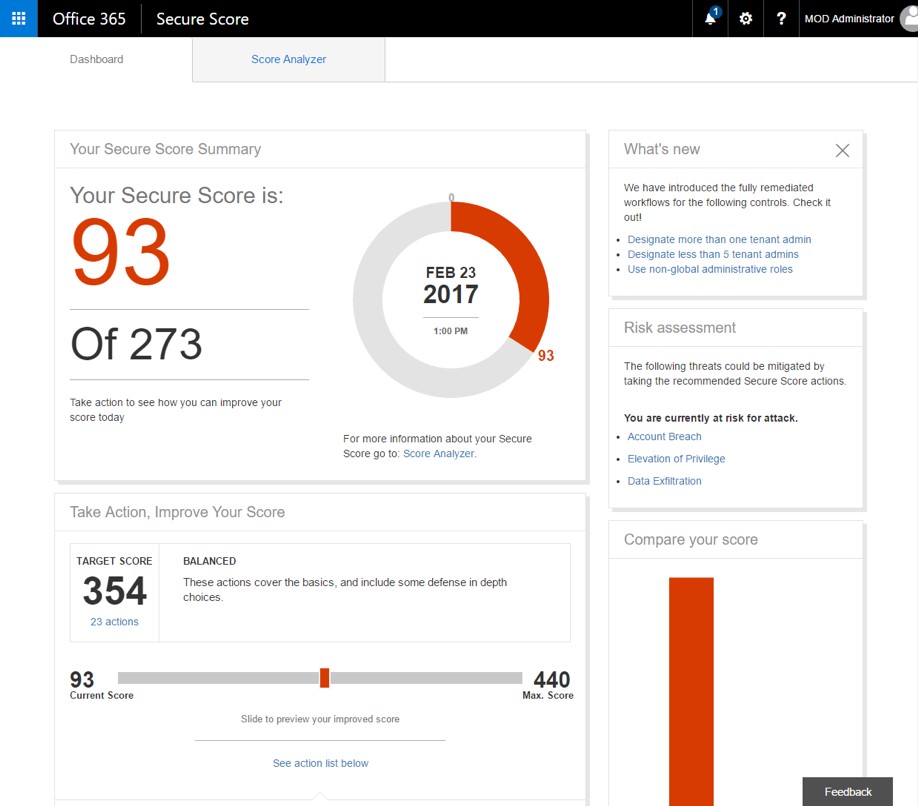
Task: Click 'Your Secure Score Summary' heading
Action: (165, 149)
